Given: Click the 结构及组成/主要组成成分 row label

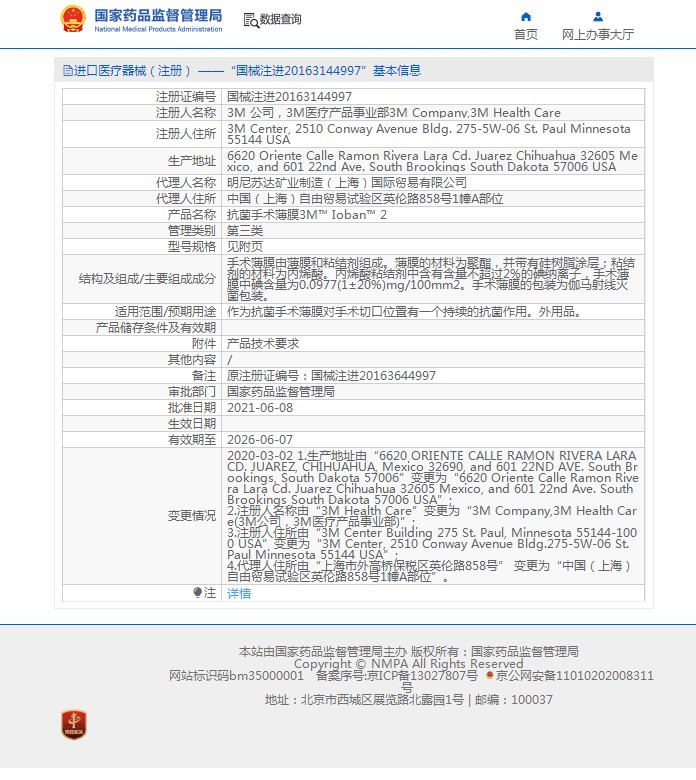Looking at the screenshot, I should point(147,279).
